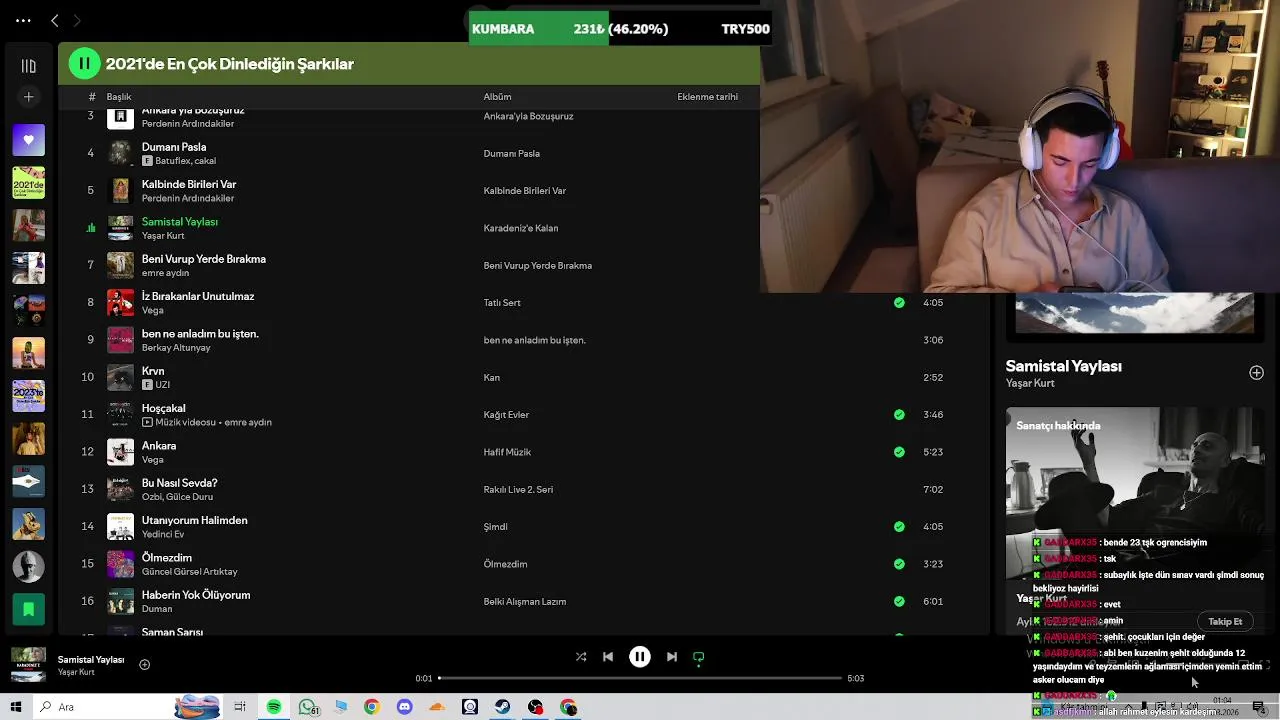
Task: Toggle saved checkmark for Utanıyorum Halimden
Action: point(899,527)
